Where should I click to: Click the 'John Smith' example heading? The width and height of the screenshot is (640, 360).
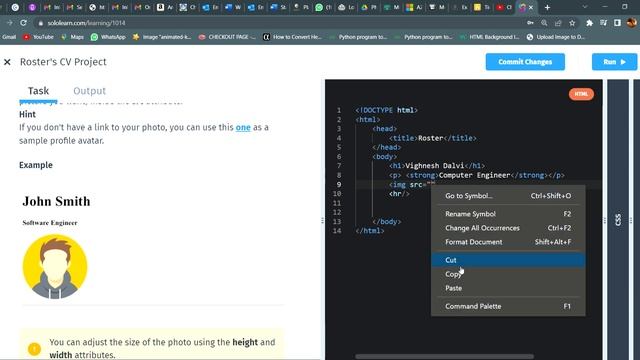tap(56, 201)
